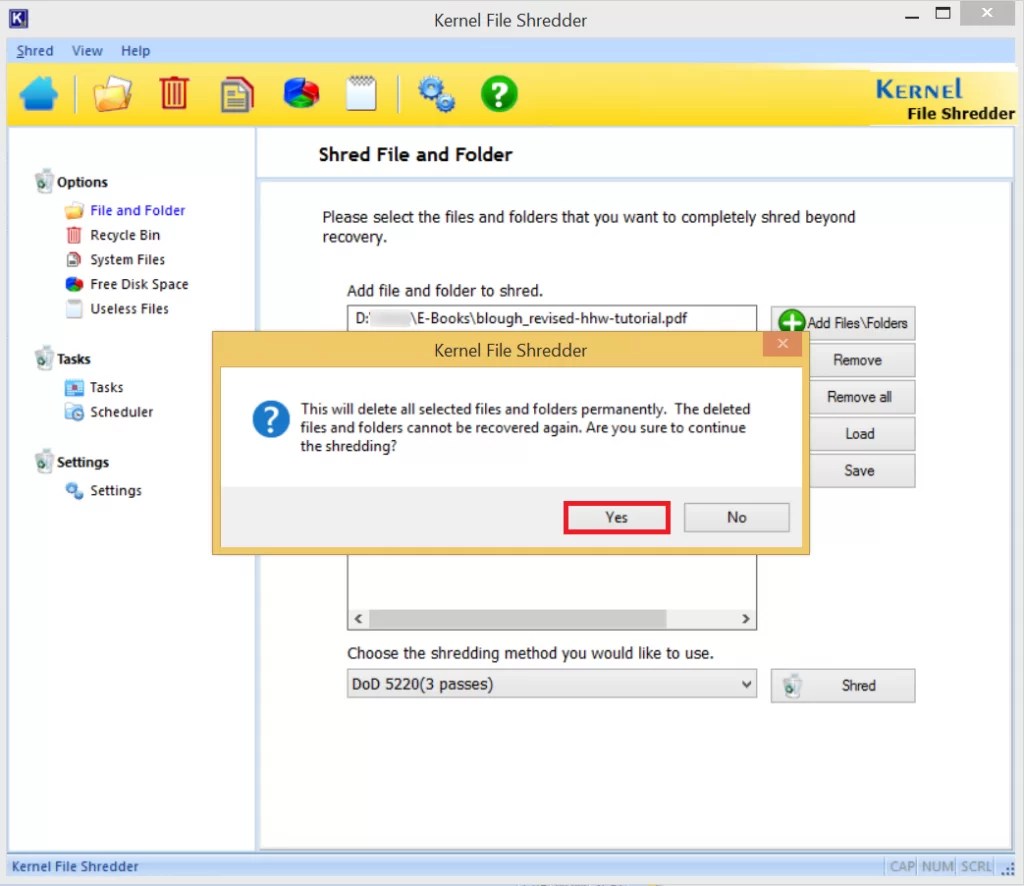Close the confirmation dialog with its X button
1024x886 pixels.
click(x=782, y=344)
